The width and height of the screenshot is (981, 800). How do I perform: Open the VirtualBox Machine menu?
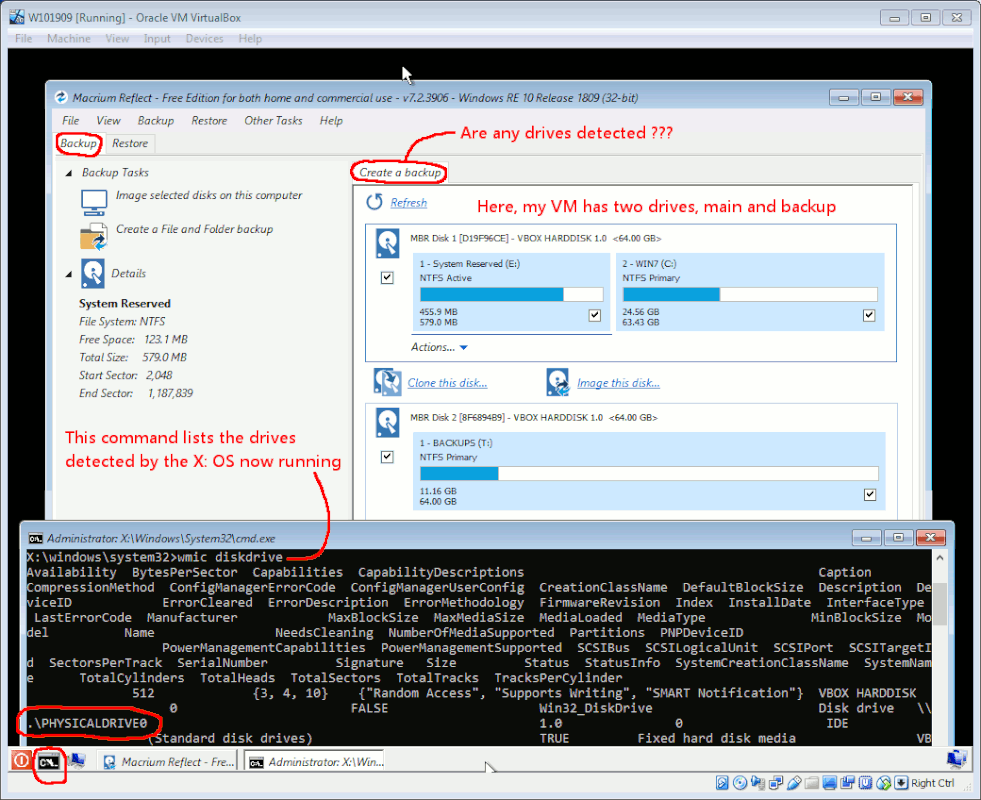point(69,39)
